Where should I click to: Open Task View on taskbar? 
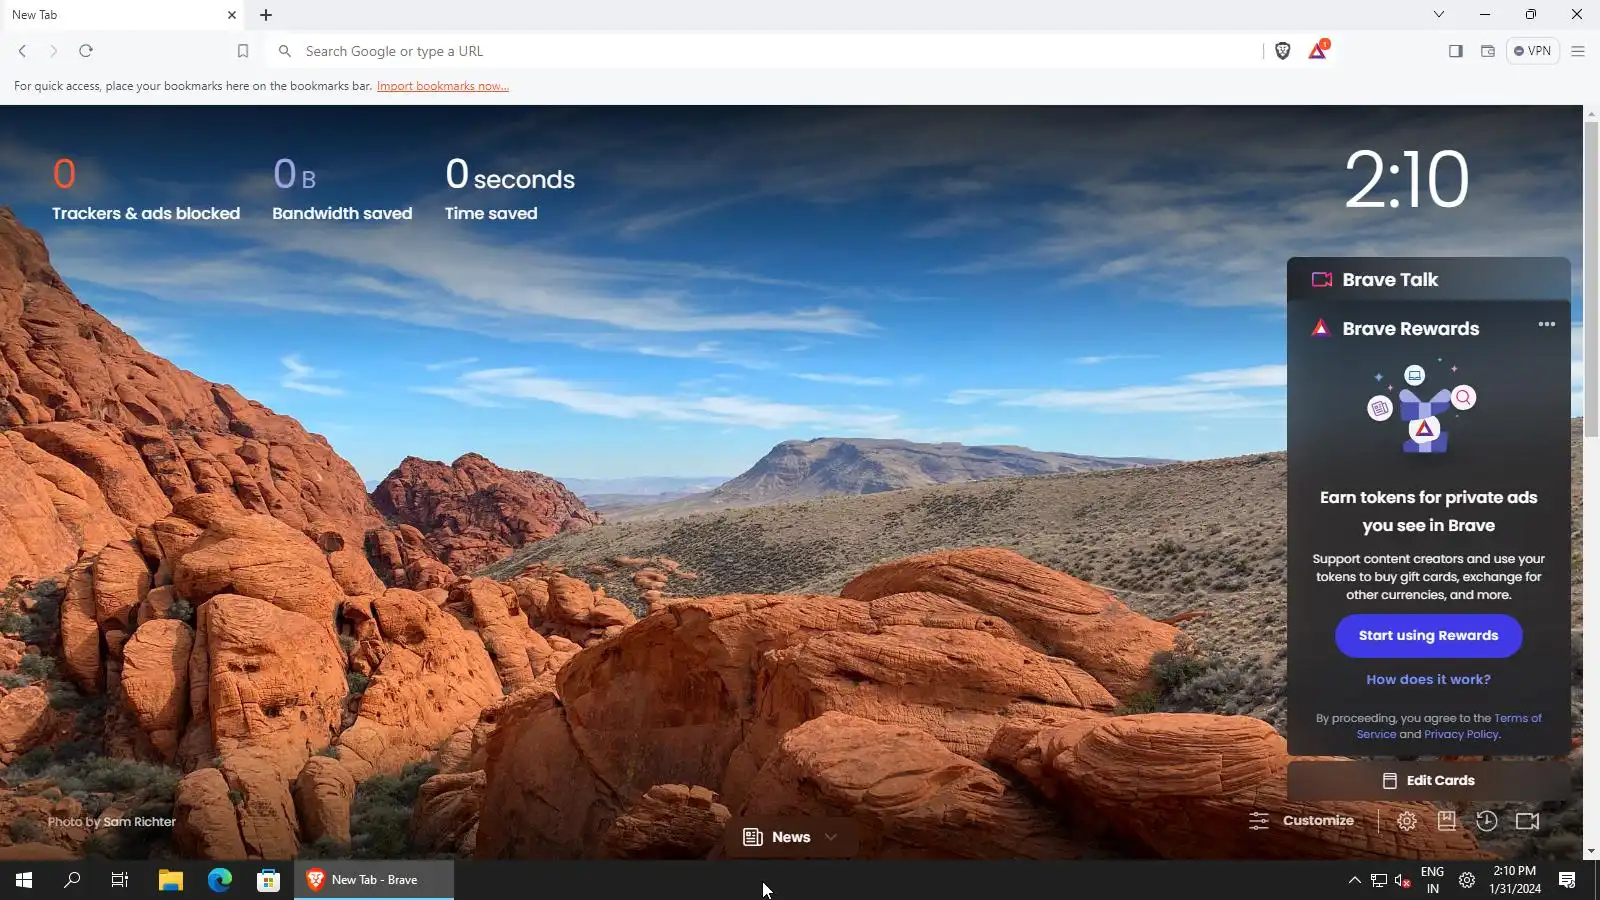pyautogui.click(x=120, y=880)
